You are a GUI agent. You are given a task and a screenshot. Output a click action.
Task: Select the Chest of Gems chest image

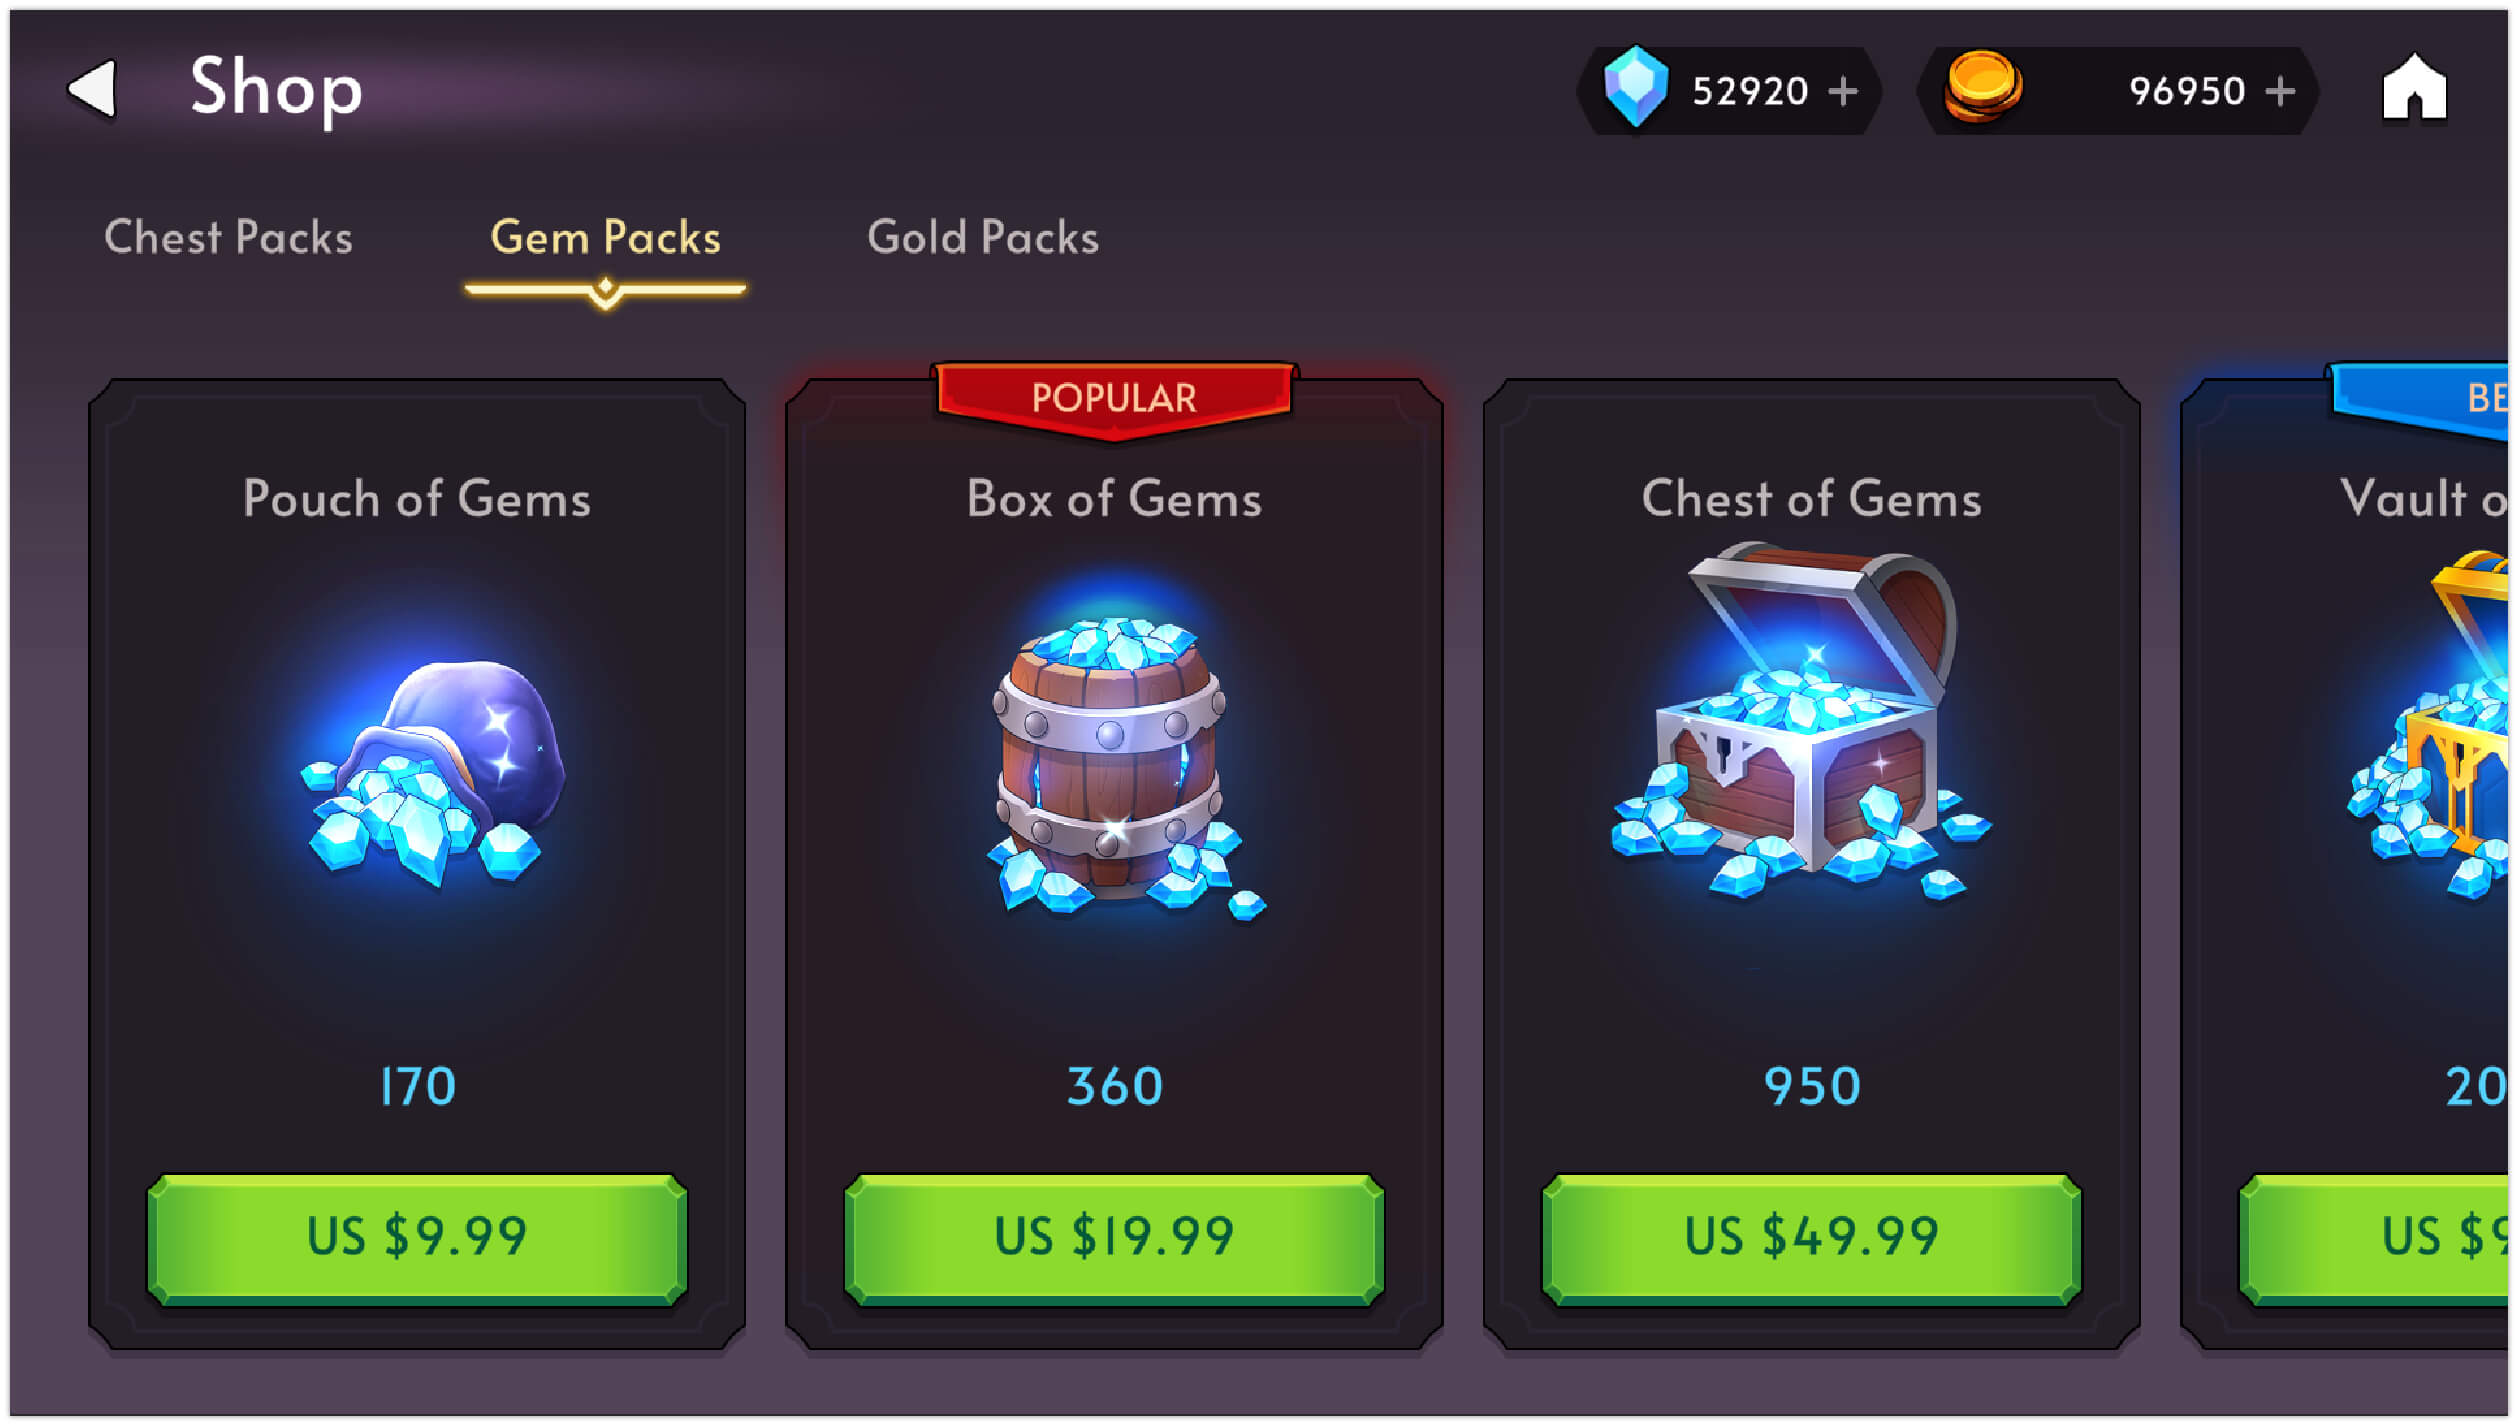[x=1801, y=720]
